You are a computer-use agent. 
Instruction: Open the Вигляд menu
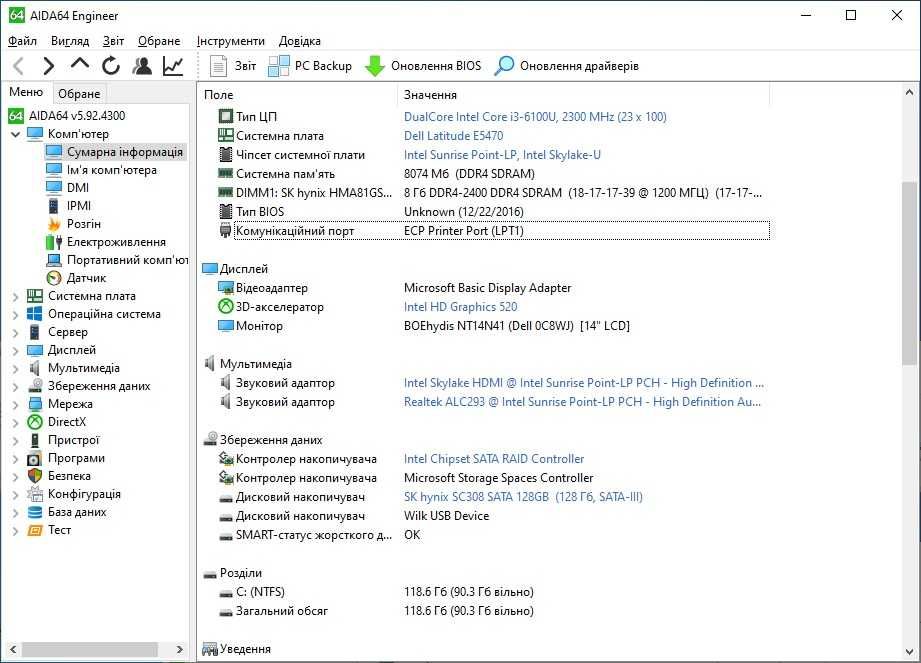click(x=70, y=41)
